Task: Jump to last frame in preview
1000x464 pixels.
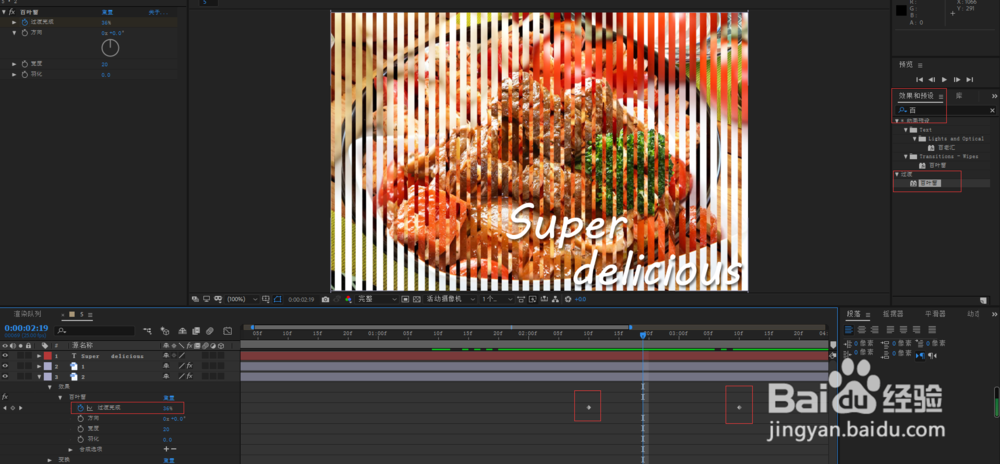Action: tap(970, 80)
